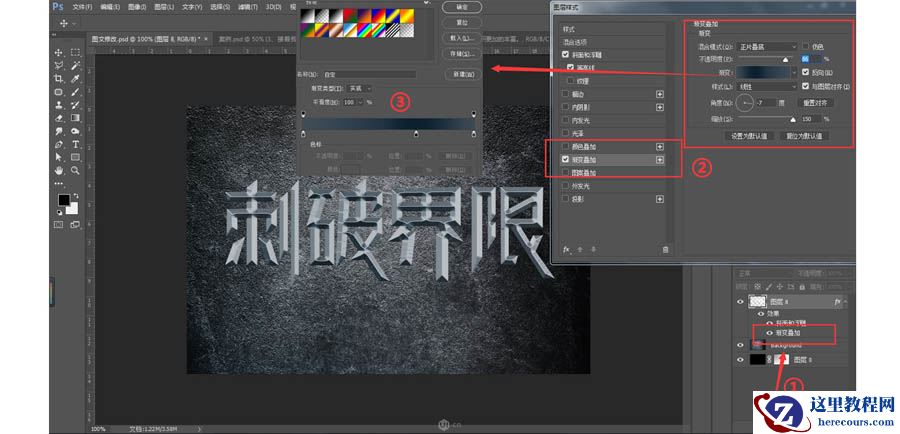Add another 描边 effect plus button
Screen dimensions: 900x434
tap(660, 94)
